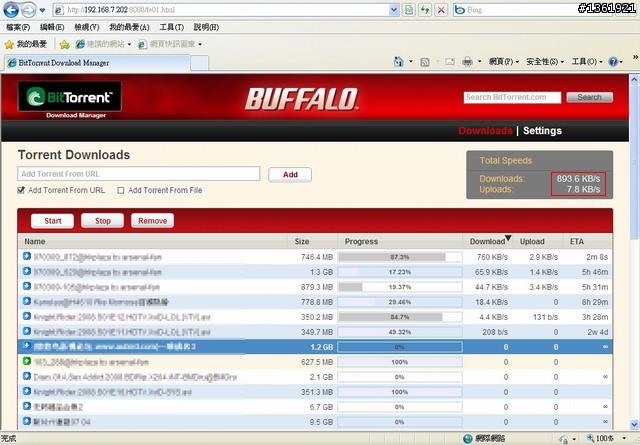Screen dimensions: 640x445
Task: Expand the address bar history dropdown
Action: (x=394, y=10)
